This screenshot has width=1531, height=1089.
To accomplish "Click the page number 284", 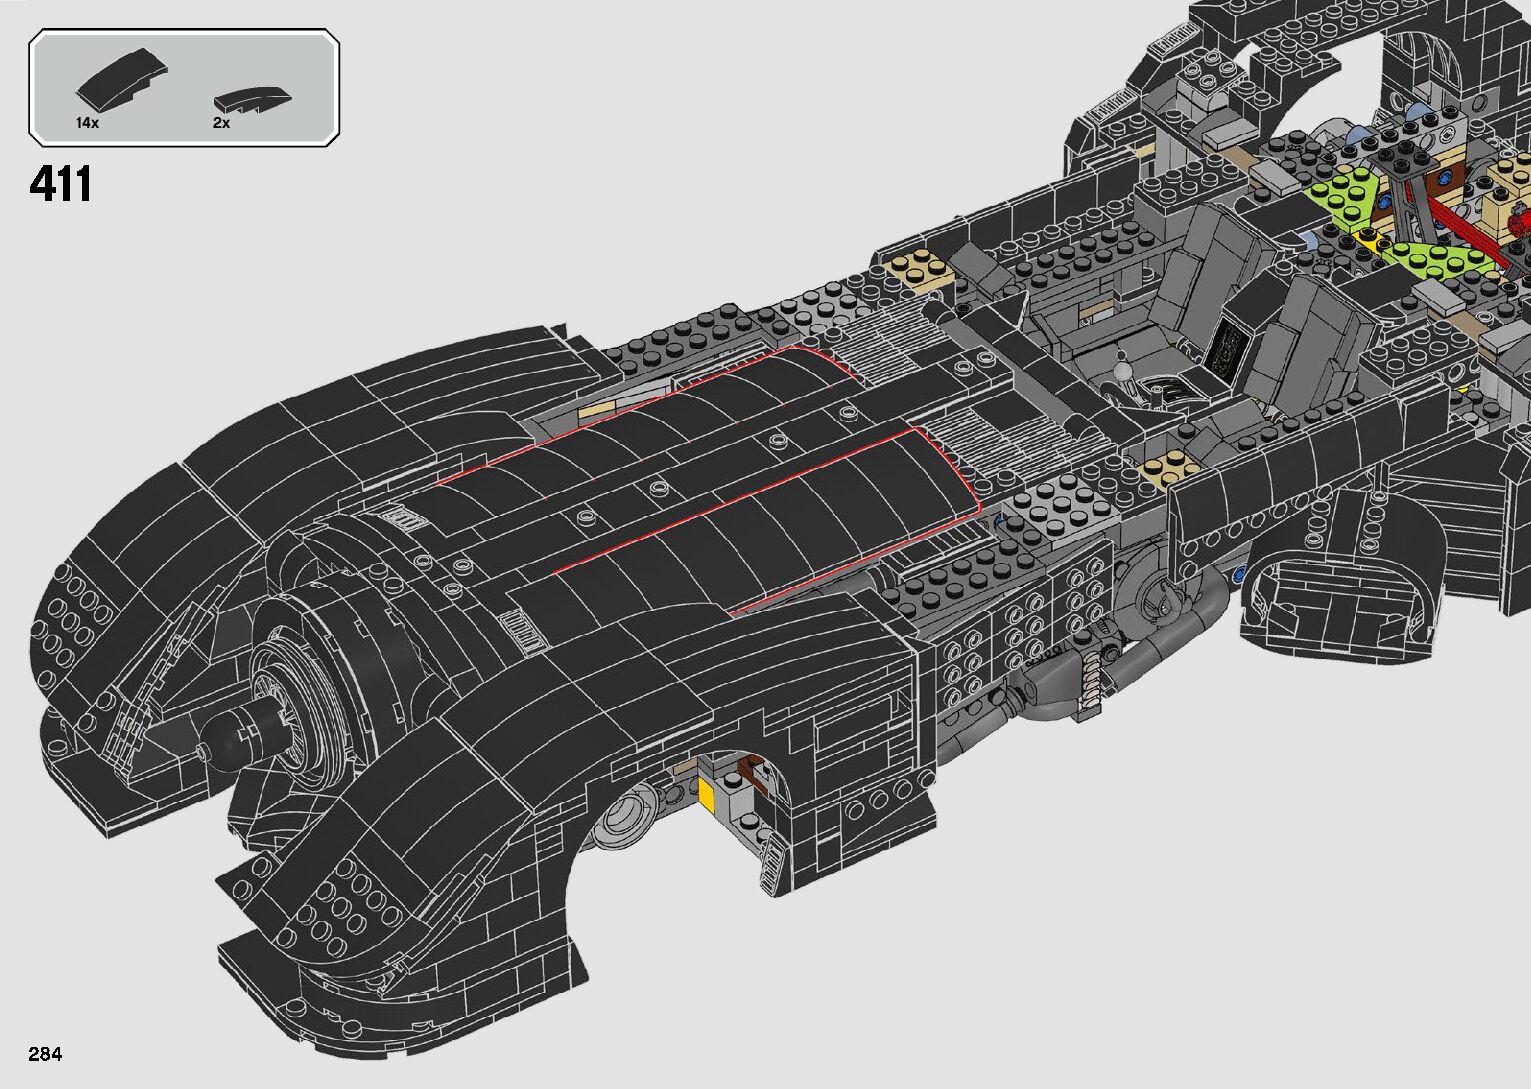I will (46, 1053).
